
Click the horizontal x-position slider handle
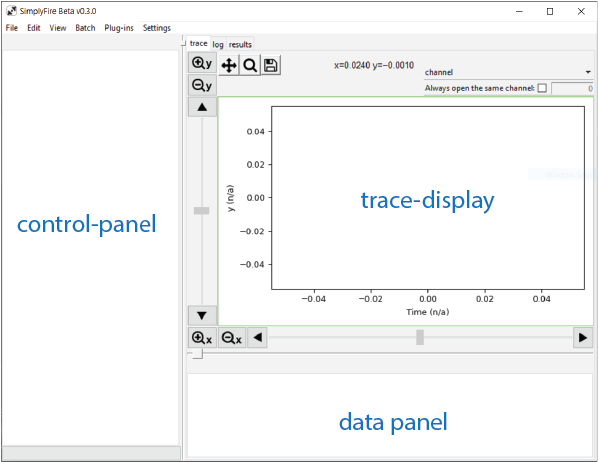420,337
